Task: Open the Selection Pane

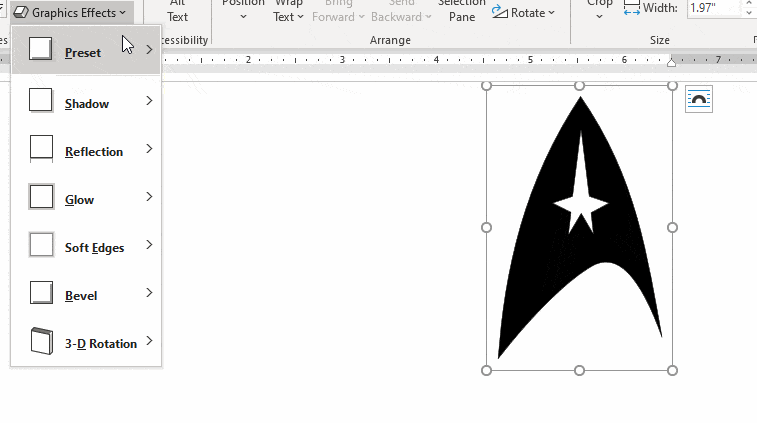Action: (461, 10)
